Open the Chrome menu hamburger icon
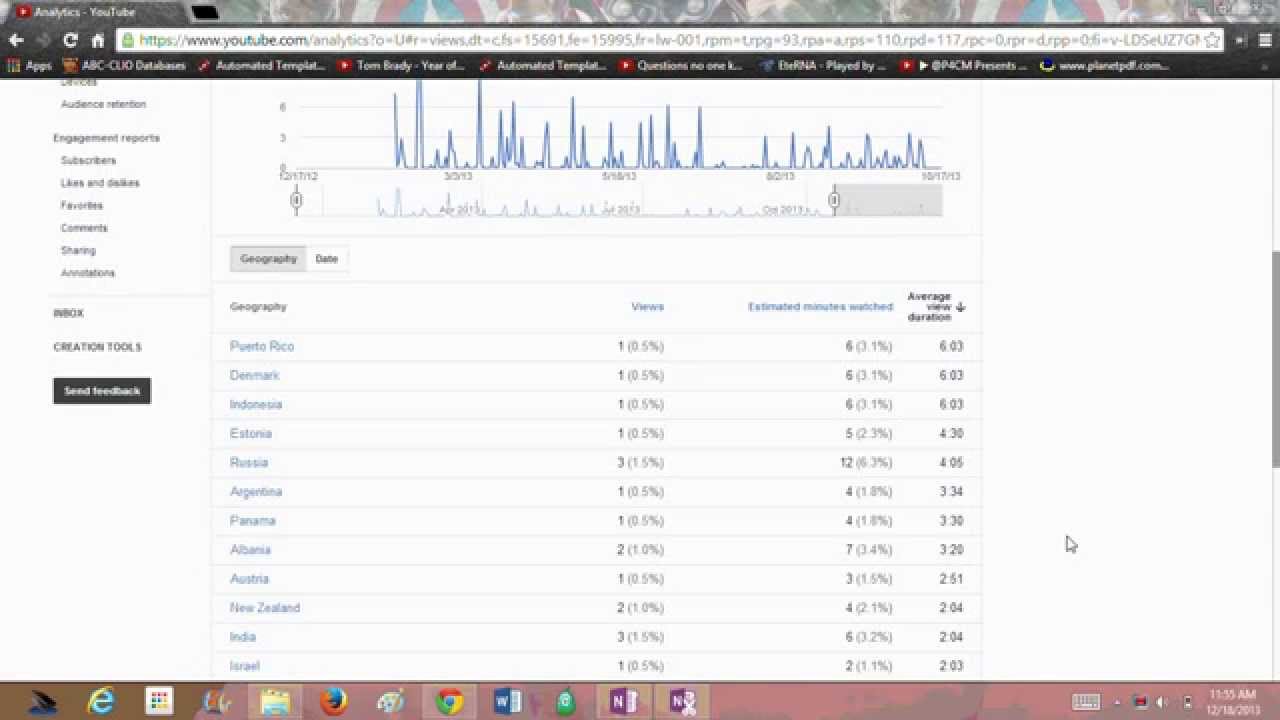 coord(1264,40)
